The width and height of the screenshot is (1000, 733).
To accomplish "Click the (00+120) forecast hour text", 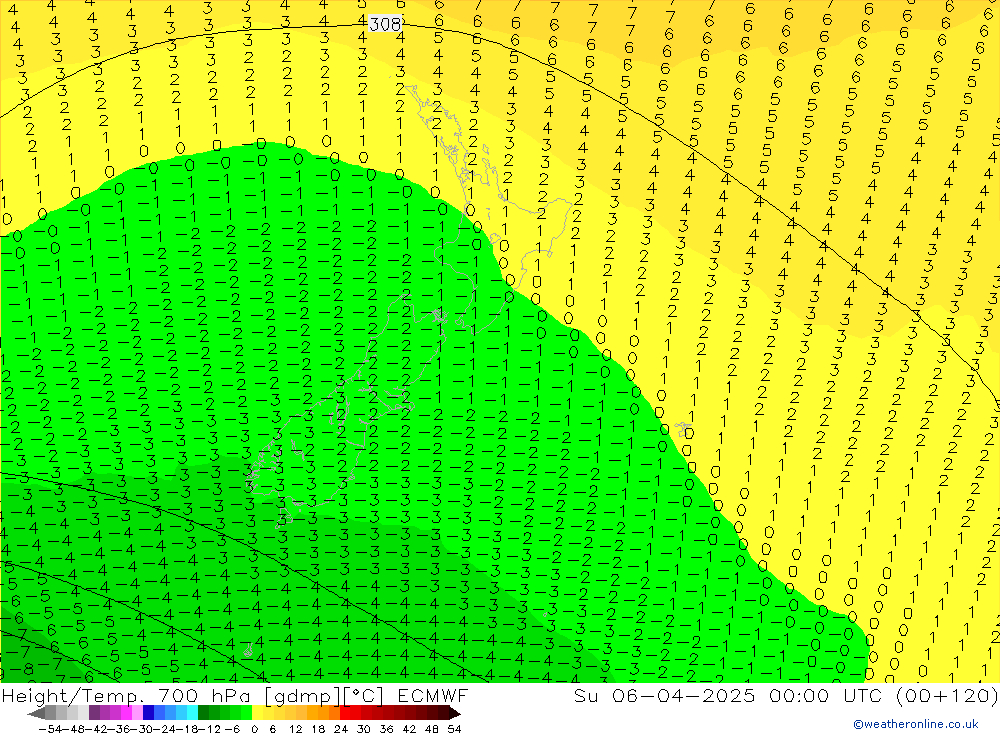I will pyautogui.click(x=947, y=695).
